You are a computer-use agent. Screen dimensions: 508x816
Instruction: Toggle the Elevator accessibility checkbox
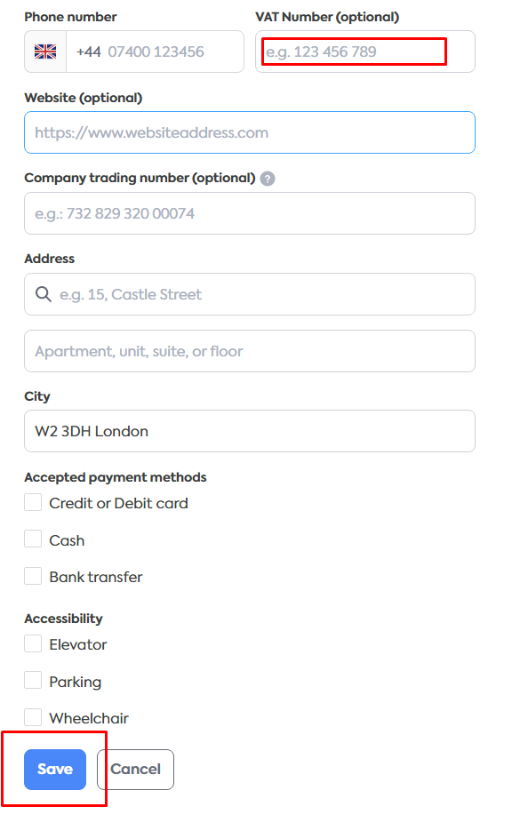click(33, 644)
